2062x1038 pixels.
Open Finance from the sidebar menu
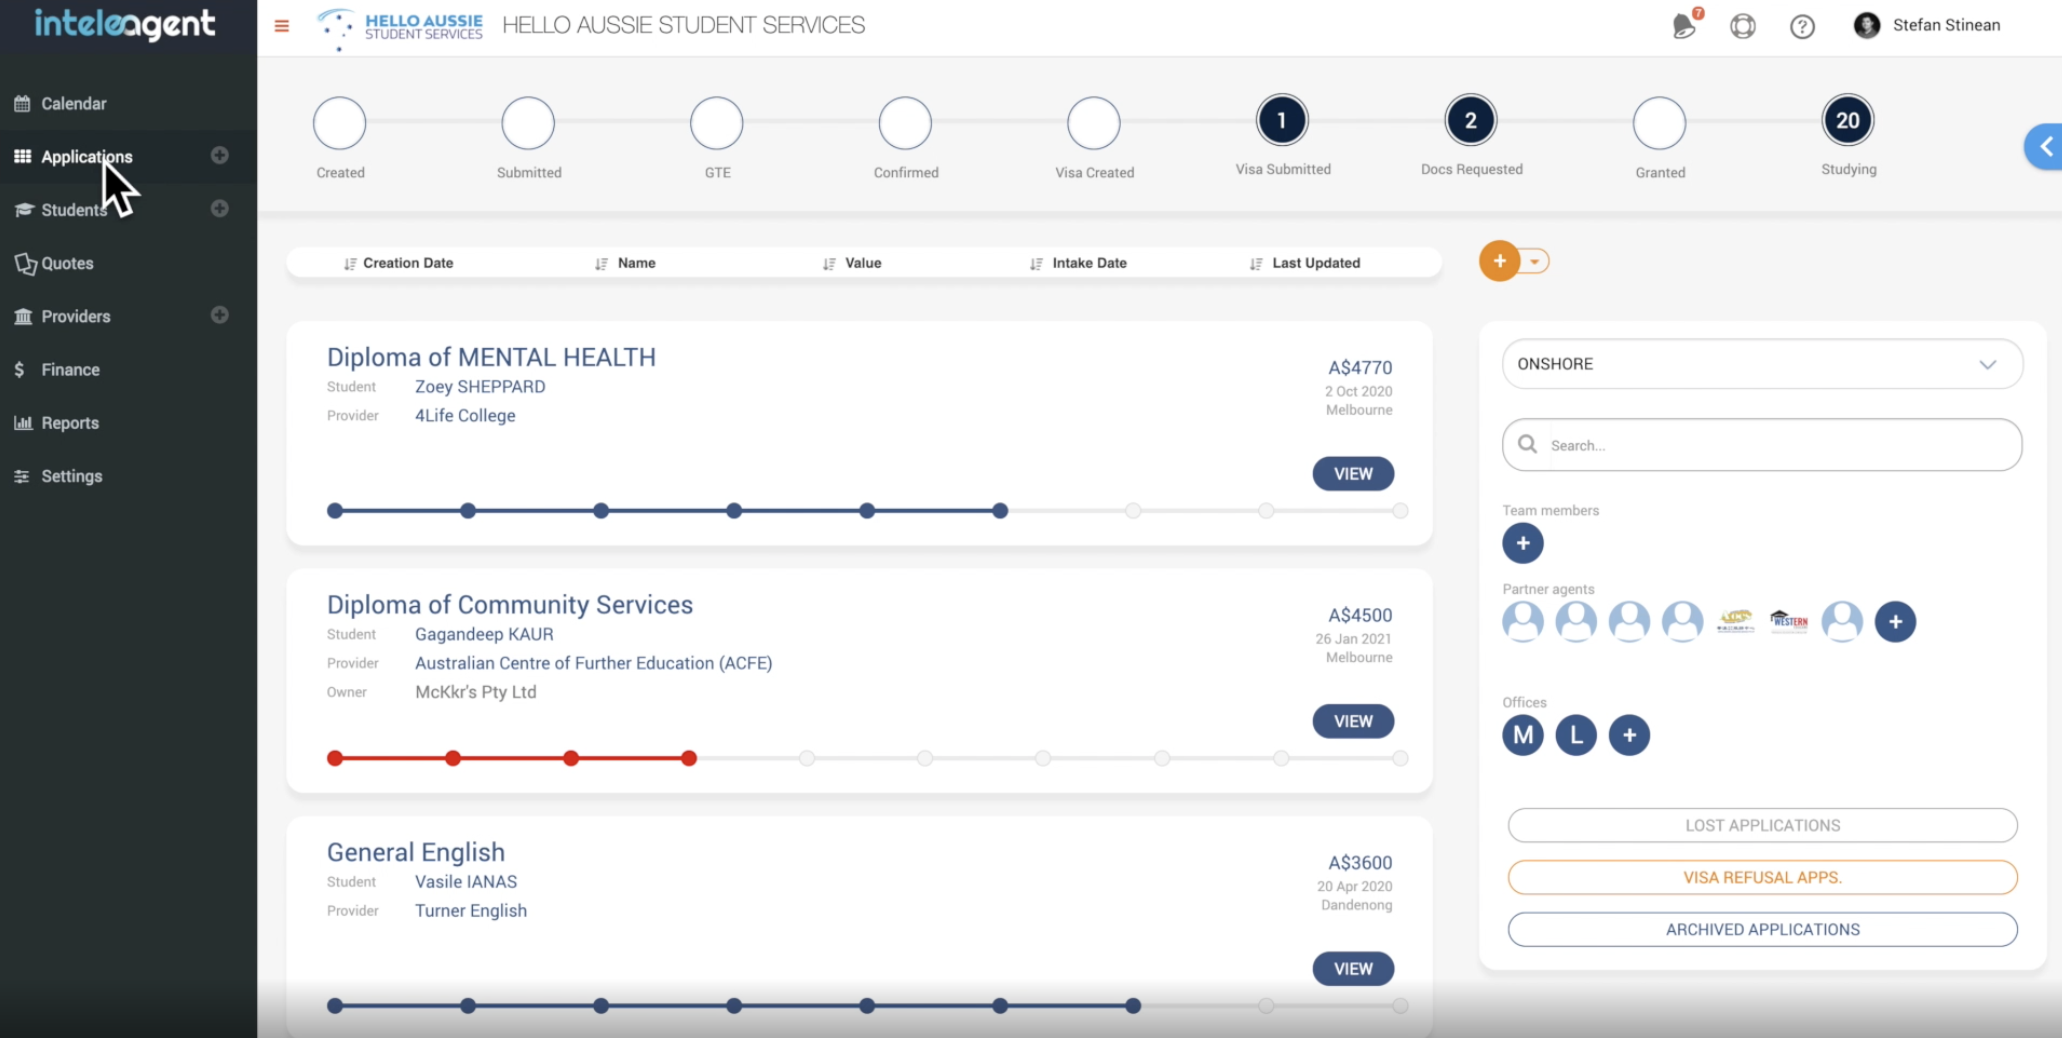tap(69, 369)
